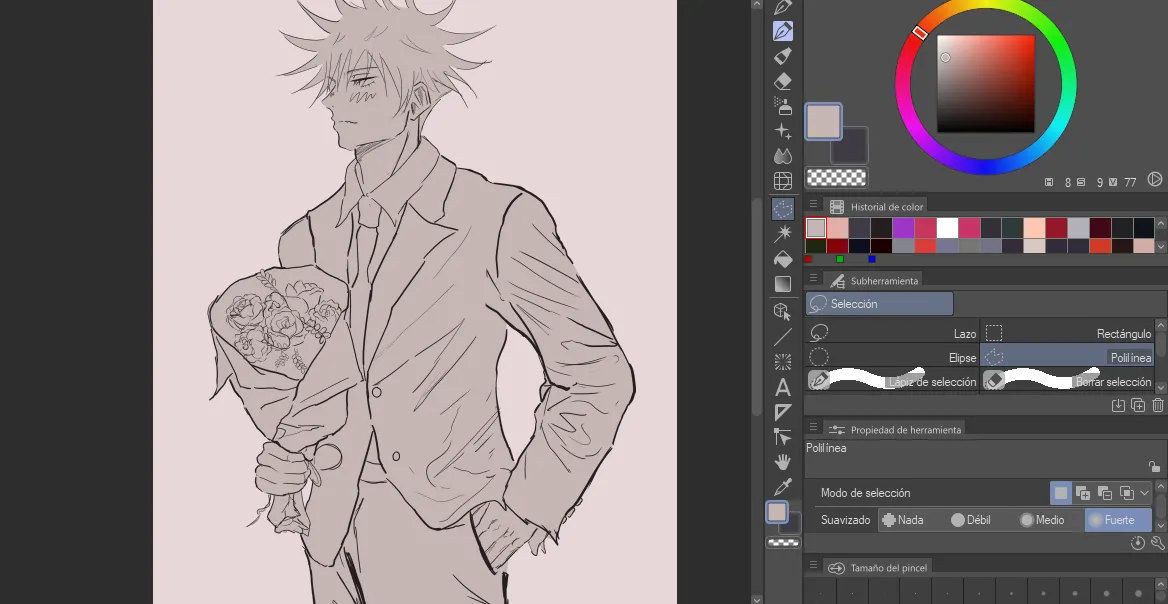Open the Historial de color panel menu
Viewport: 1168px width, 604px height.
(813, 204)
